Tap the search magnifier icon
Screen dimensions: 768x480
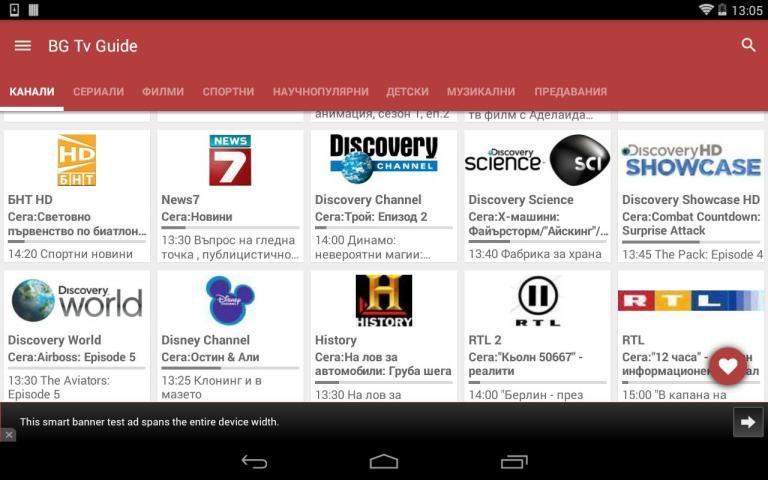tap(748, 46)
